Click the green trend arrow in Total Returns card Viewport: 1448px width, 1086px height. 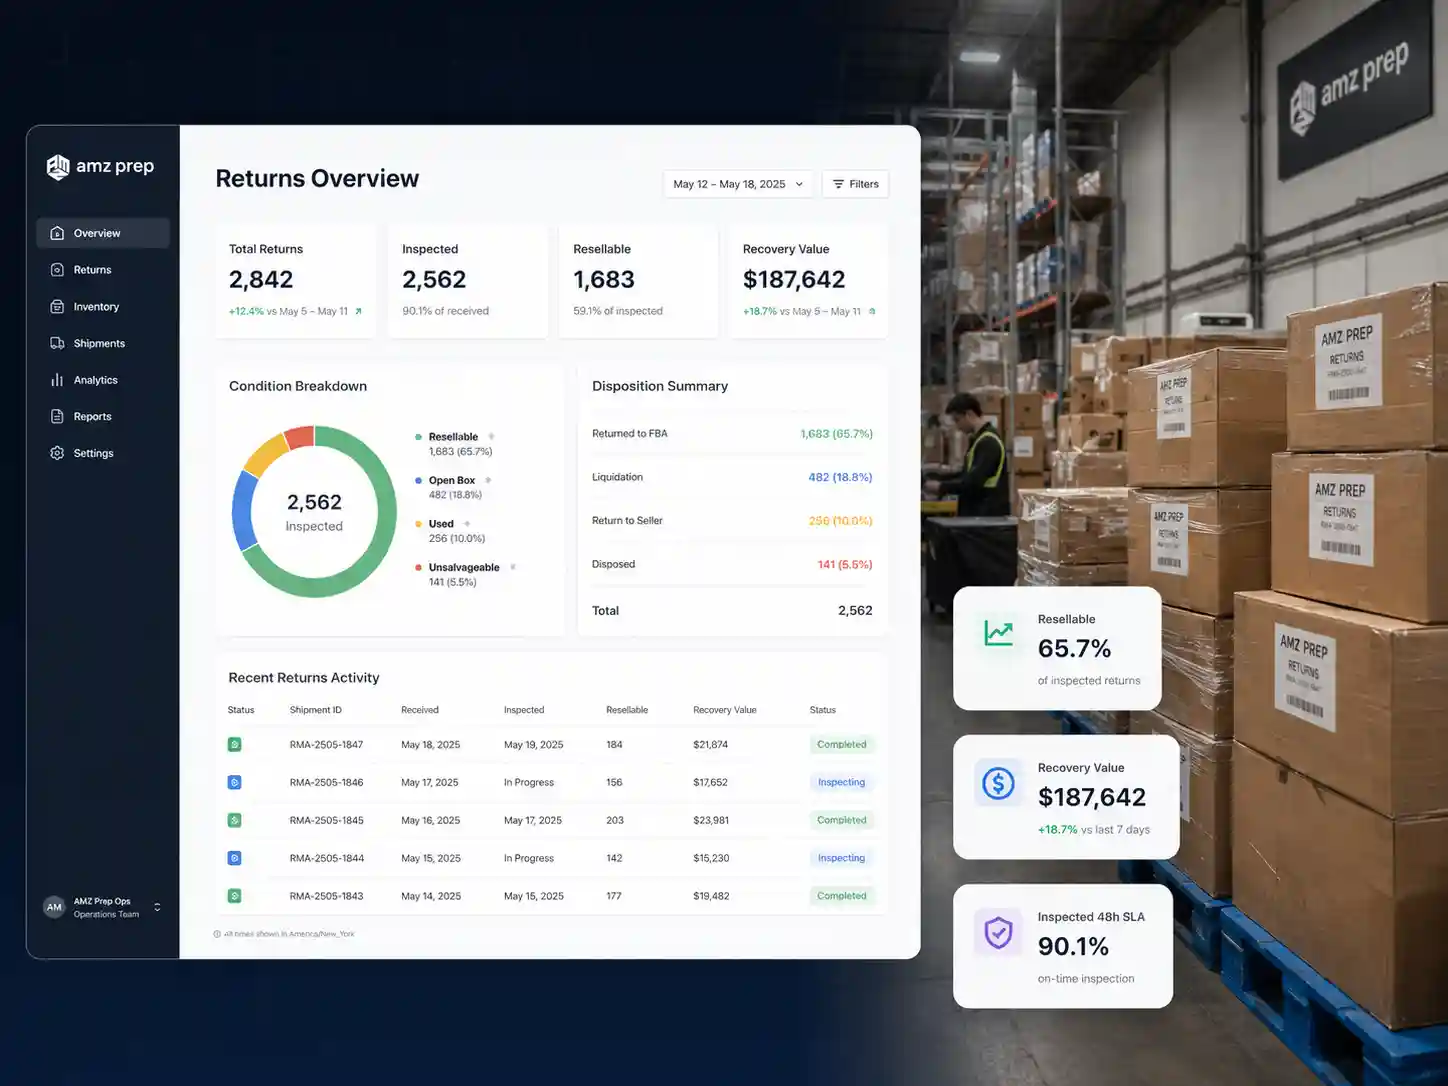tap(358, 311)
